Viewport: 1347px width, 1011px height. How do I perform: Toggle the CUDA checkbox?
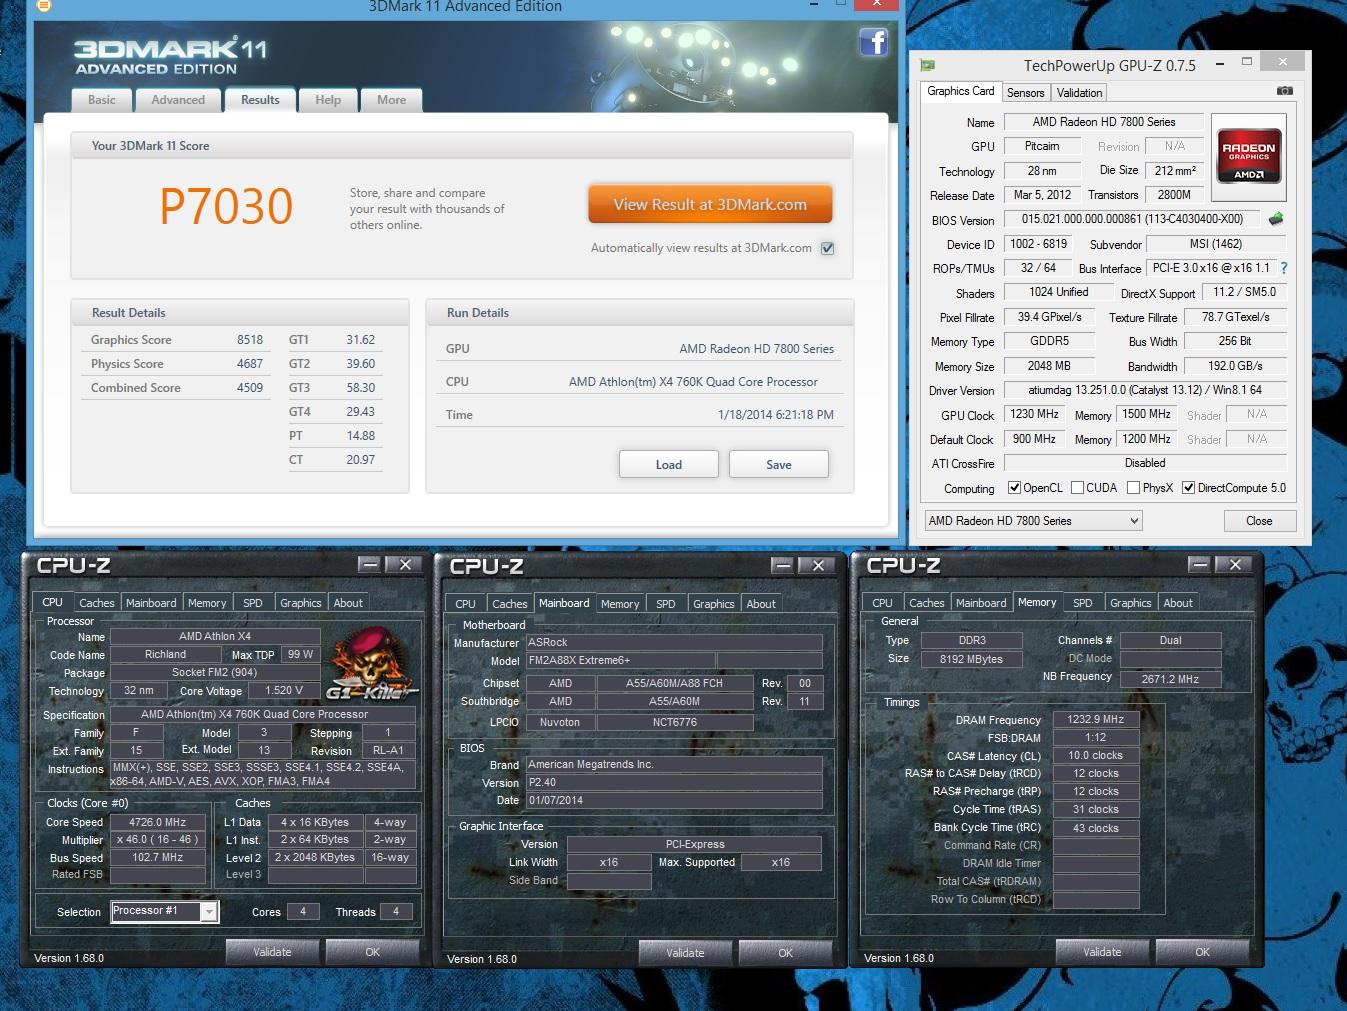[x=1077, y=488]
